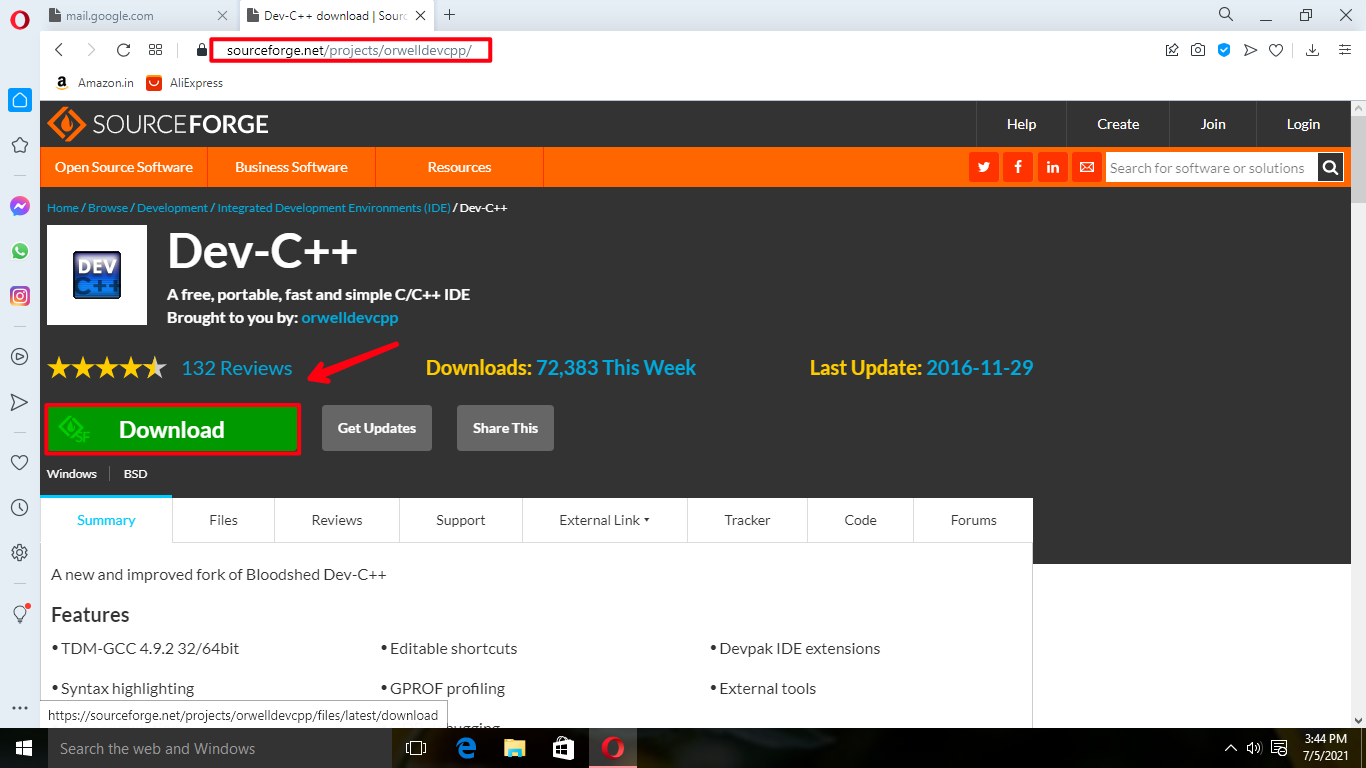Open Microsoft Edge from the taskbar
Viewport: 1366px width, 768px height.
click(466, 748)
